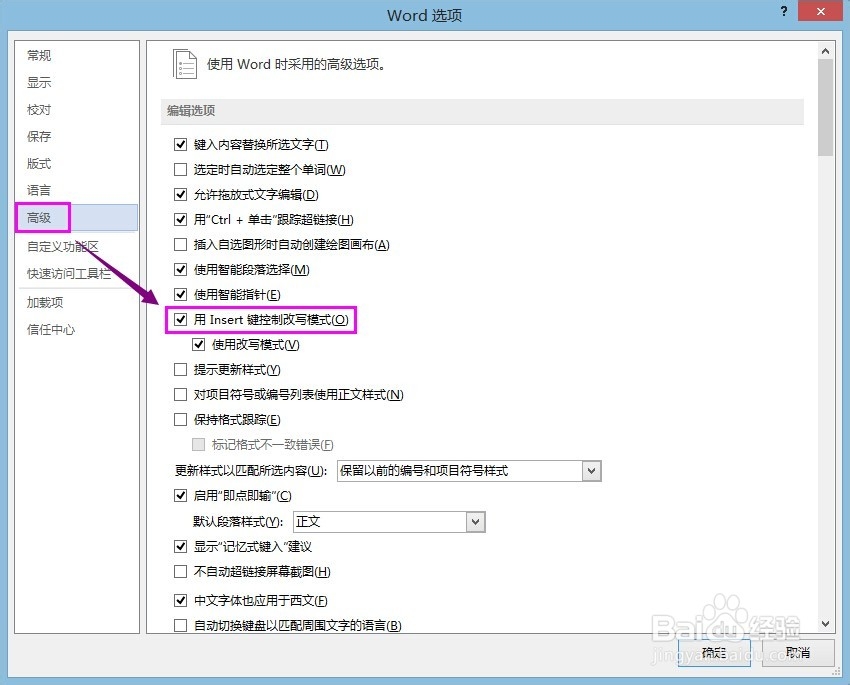
Task: Open the 信任中心 settings page
Action: 46,330
